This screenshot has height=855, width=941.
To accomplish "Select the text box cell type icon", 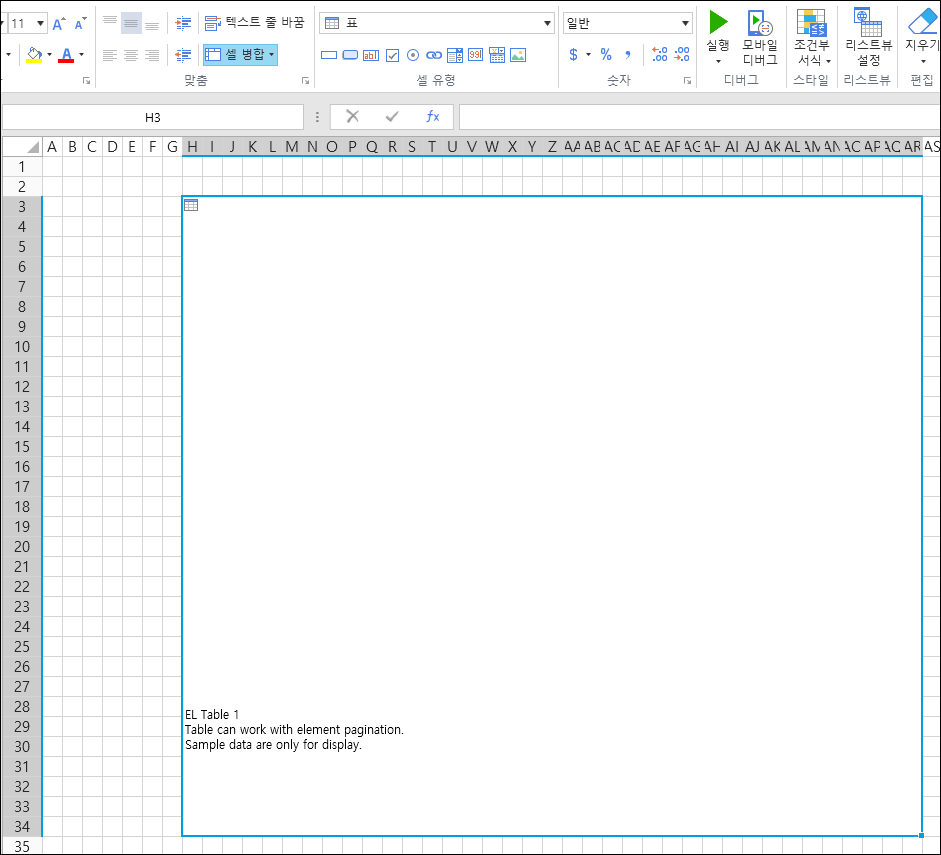I will 371,55.
